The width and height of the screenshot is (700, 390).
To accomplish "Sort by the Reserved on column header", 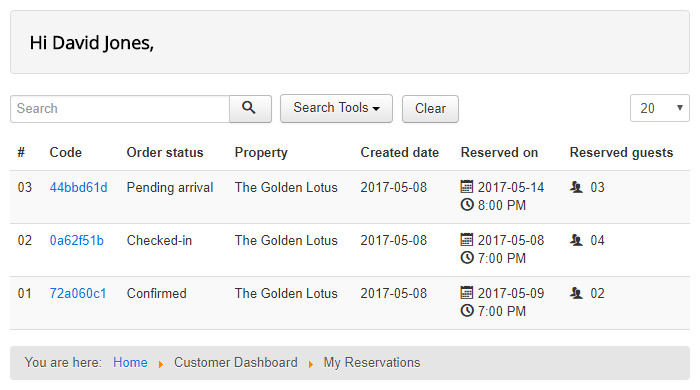I will (x=499, y=153).
